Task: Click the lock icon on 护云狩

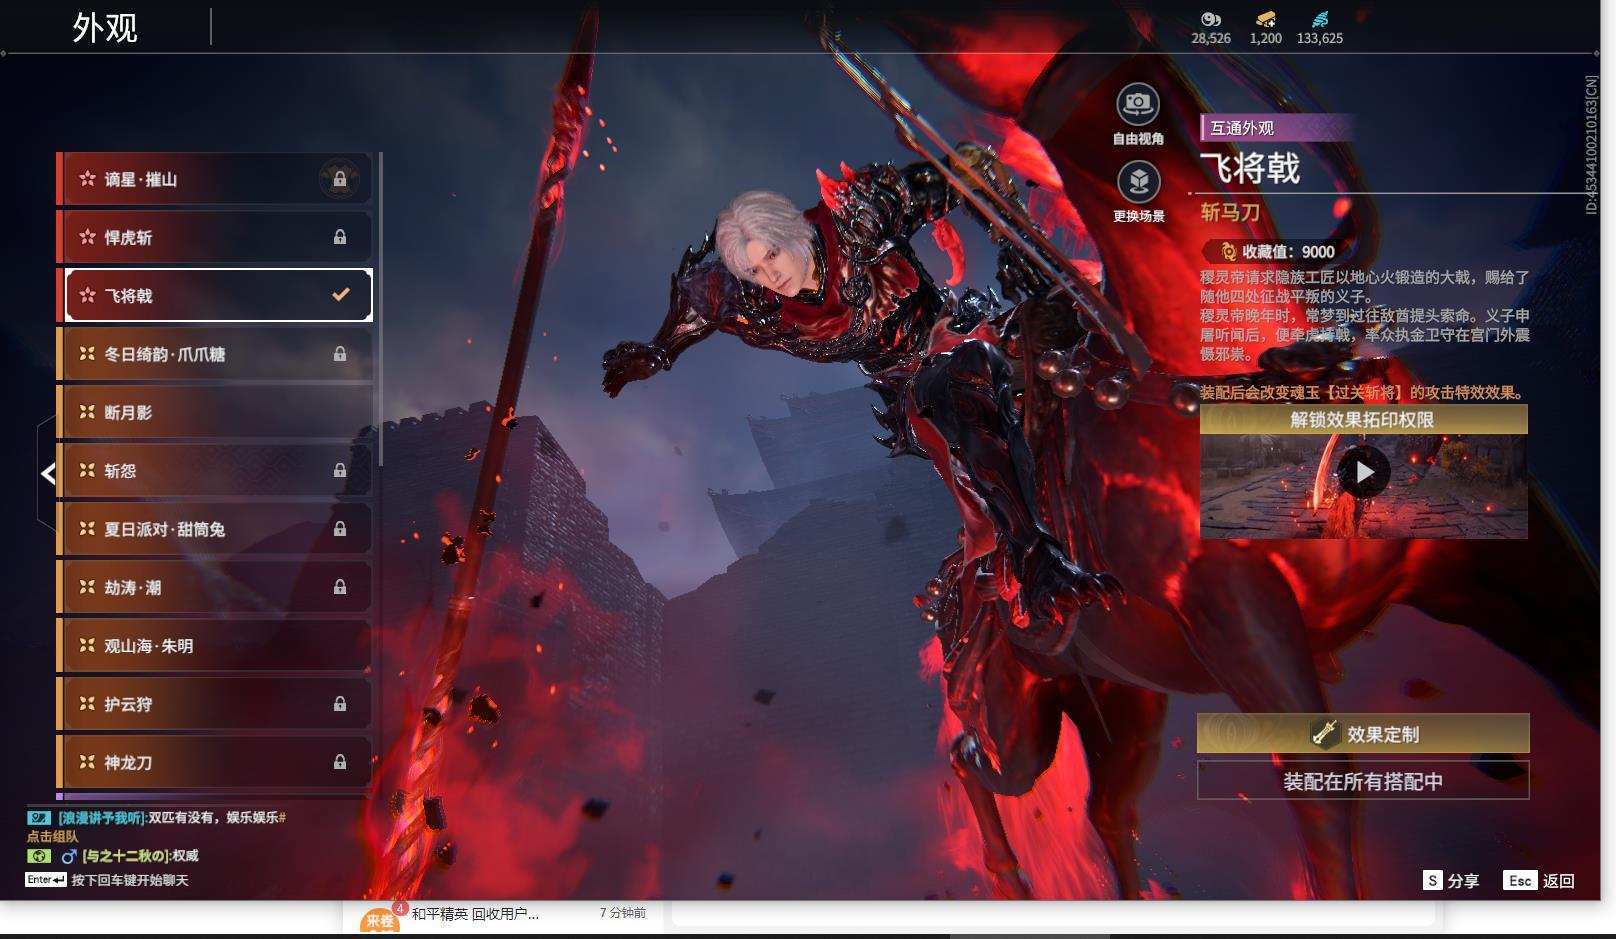Action: click(340, 703)
